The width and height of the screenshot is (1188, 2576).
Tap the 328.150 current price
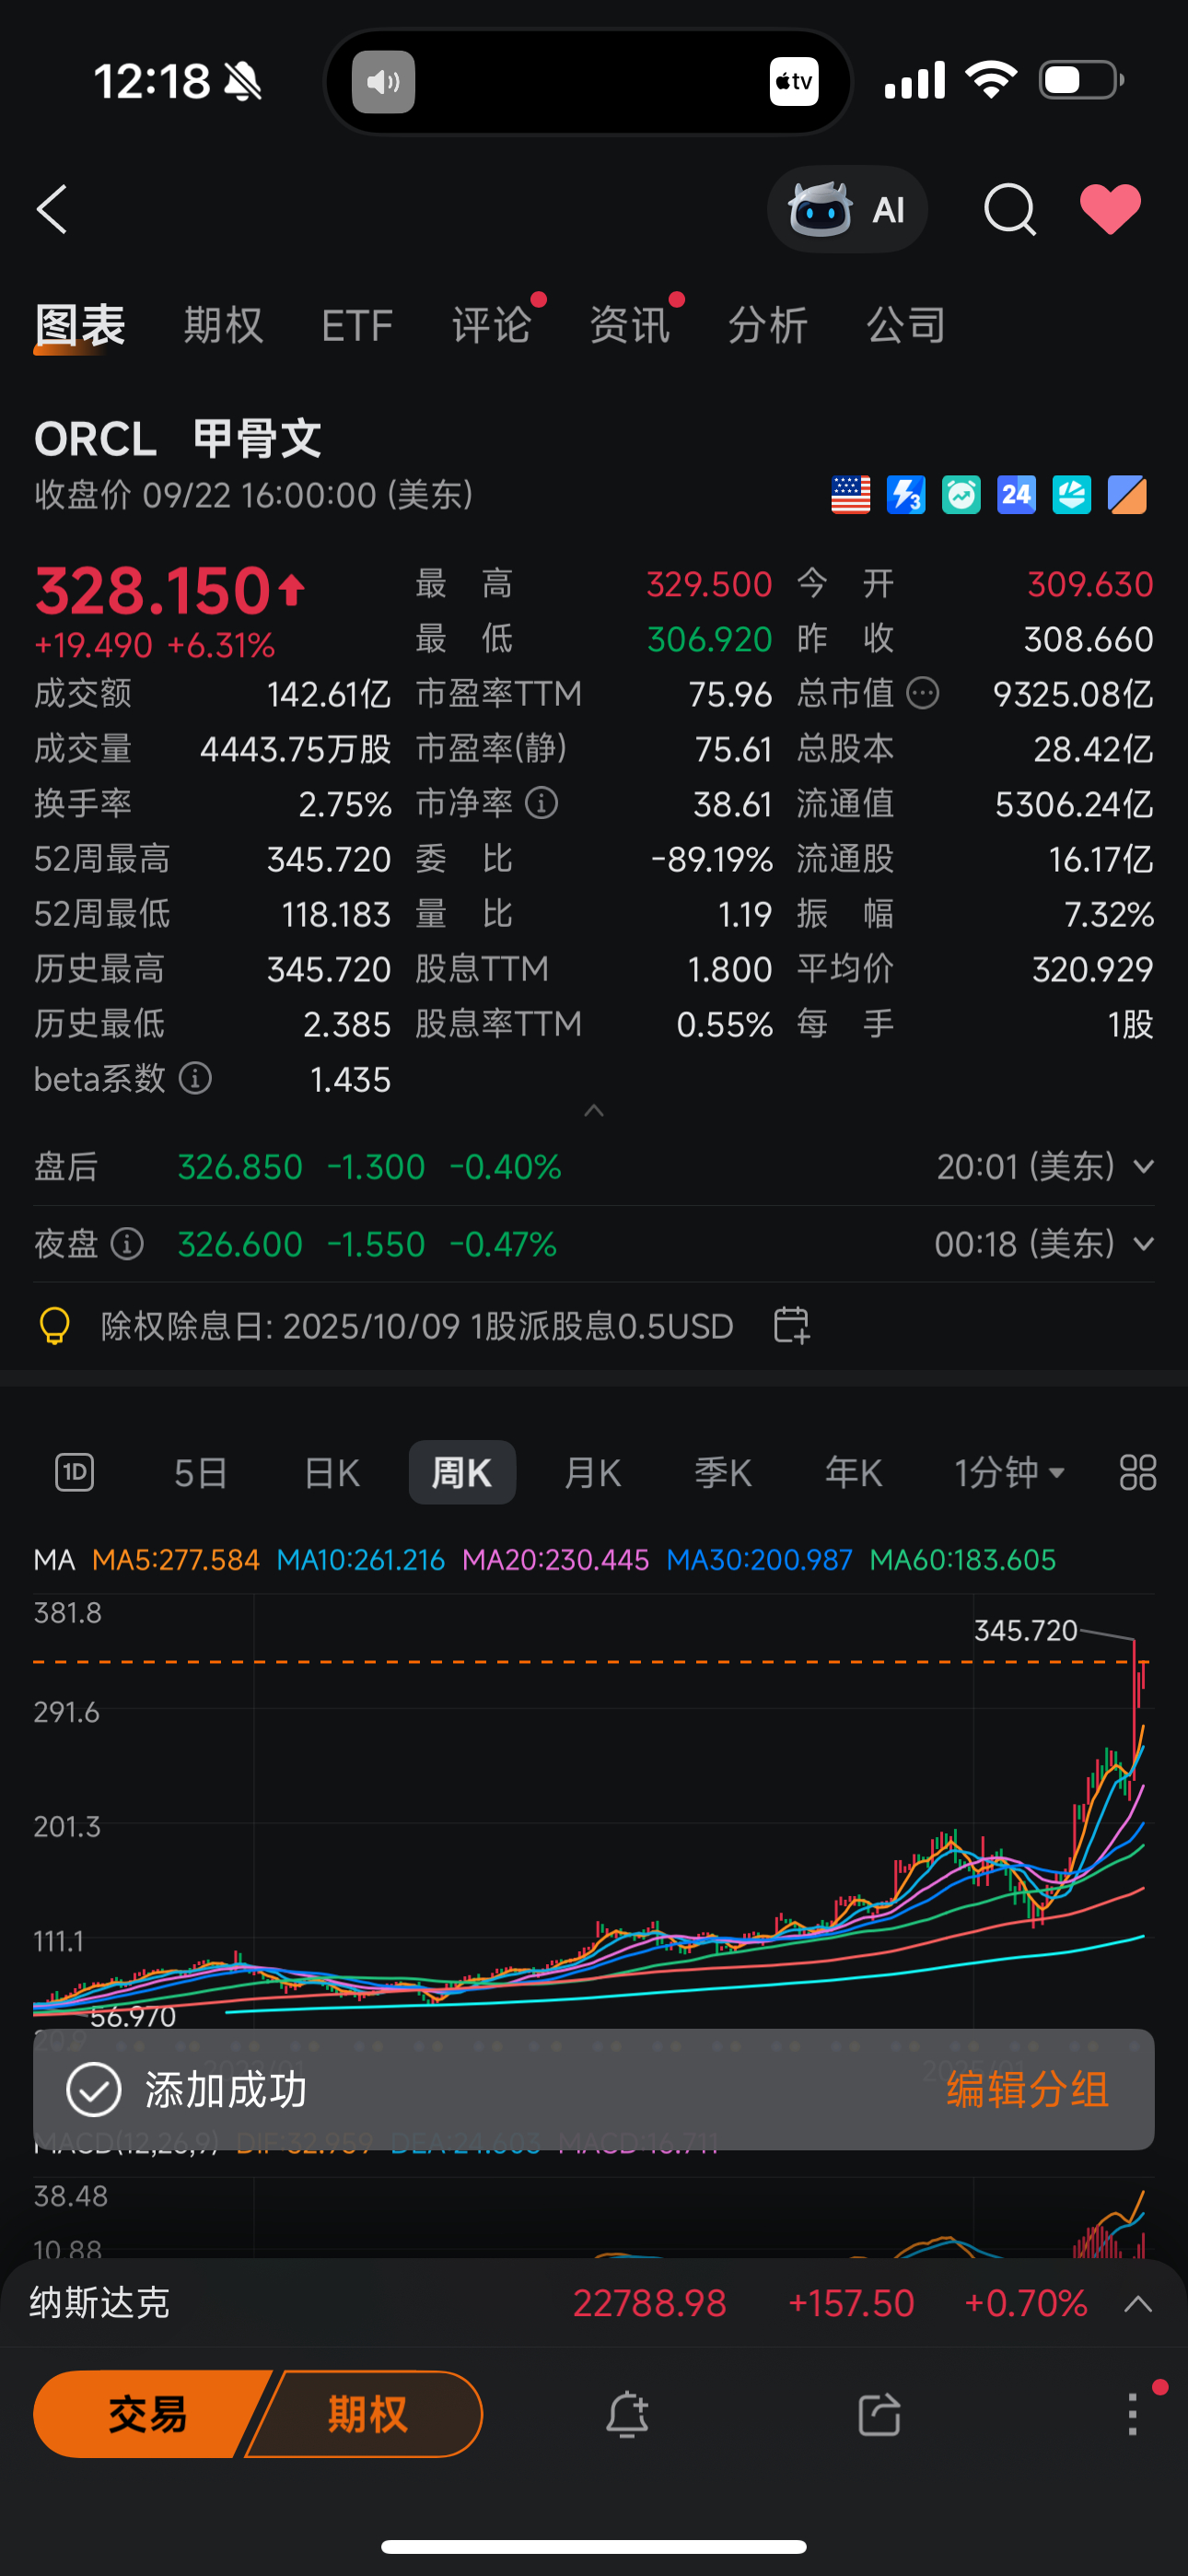(153, 590)
